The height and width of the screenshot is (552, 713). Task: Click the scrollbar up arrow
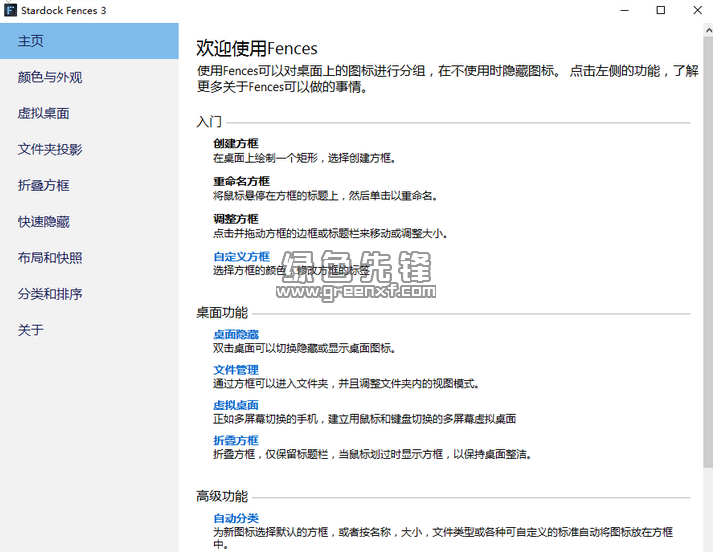(x=708, y=30)
